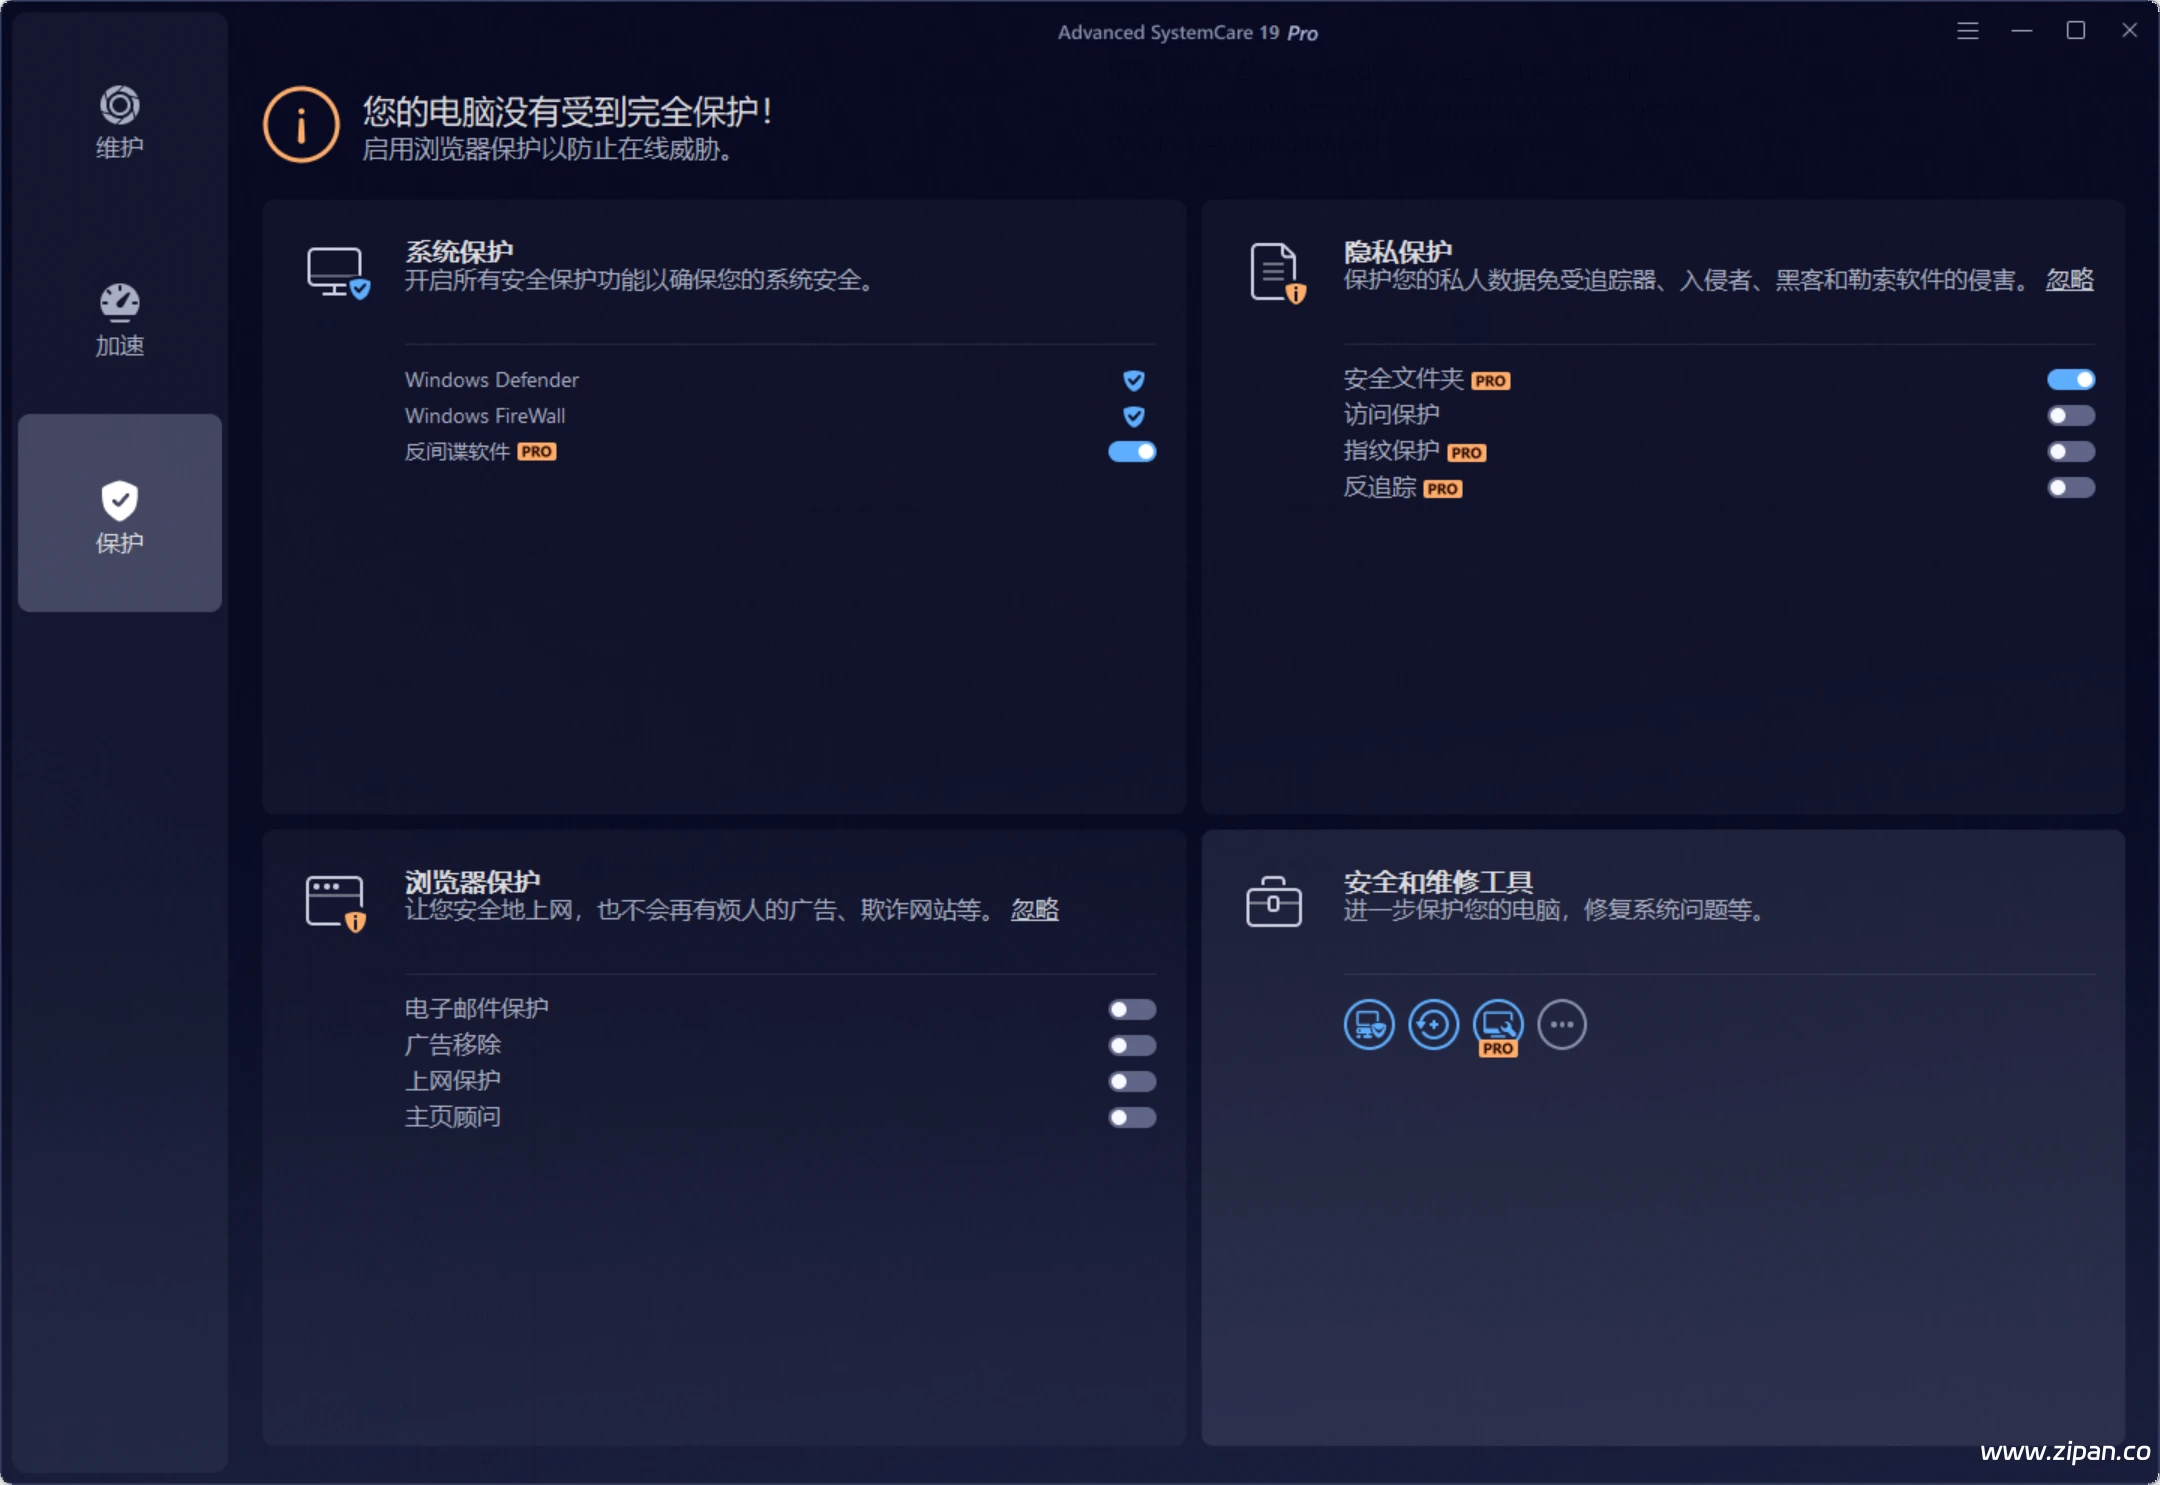Enable the 电子邮件保护 toggle
The image size is (2160, 1485).
pos(1132,1010)
